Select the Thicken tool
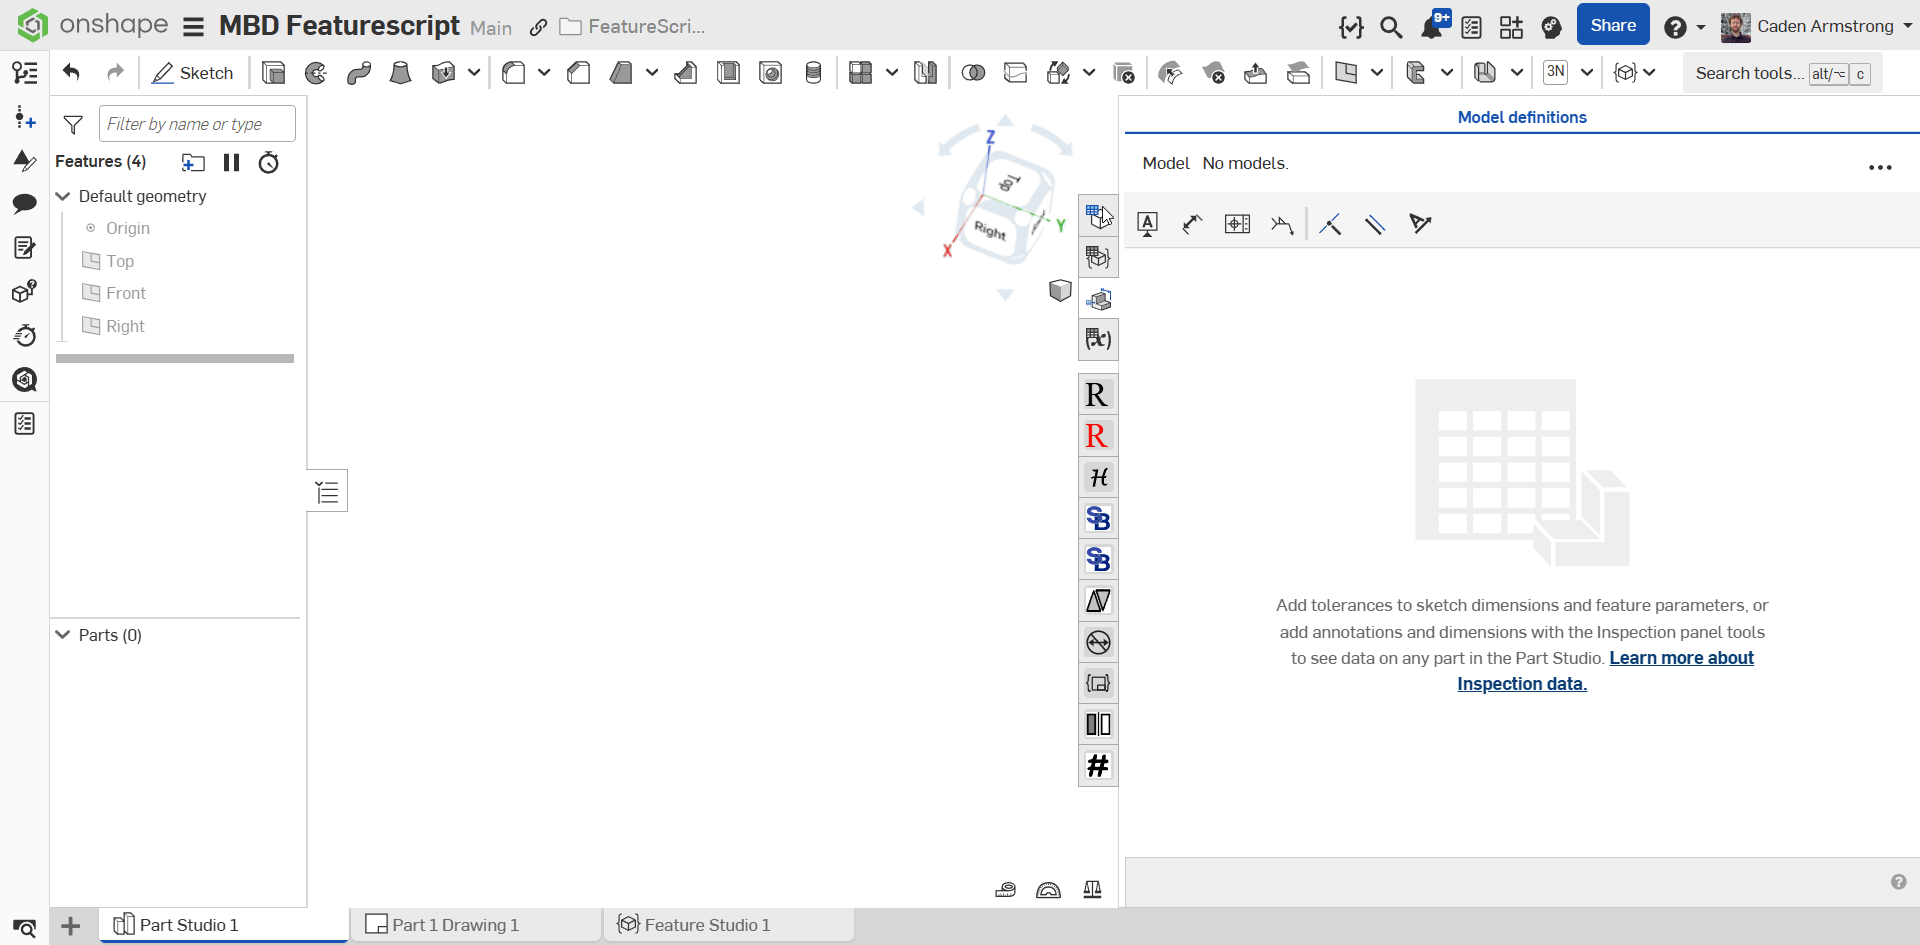1920x945 pixels. (443, 73)
